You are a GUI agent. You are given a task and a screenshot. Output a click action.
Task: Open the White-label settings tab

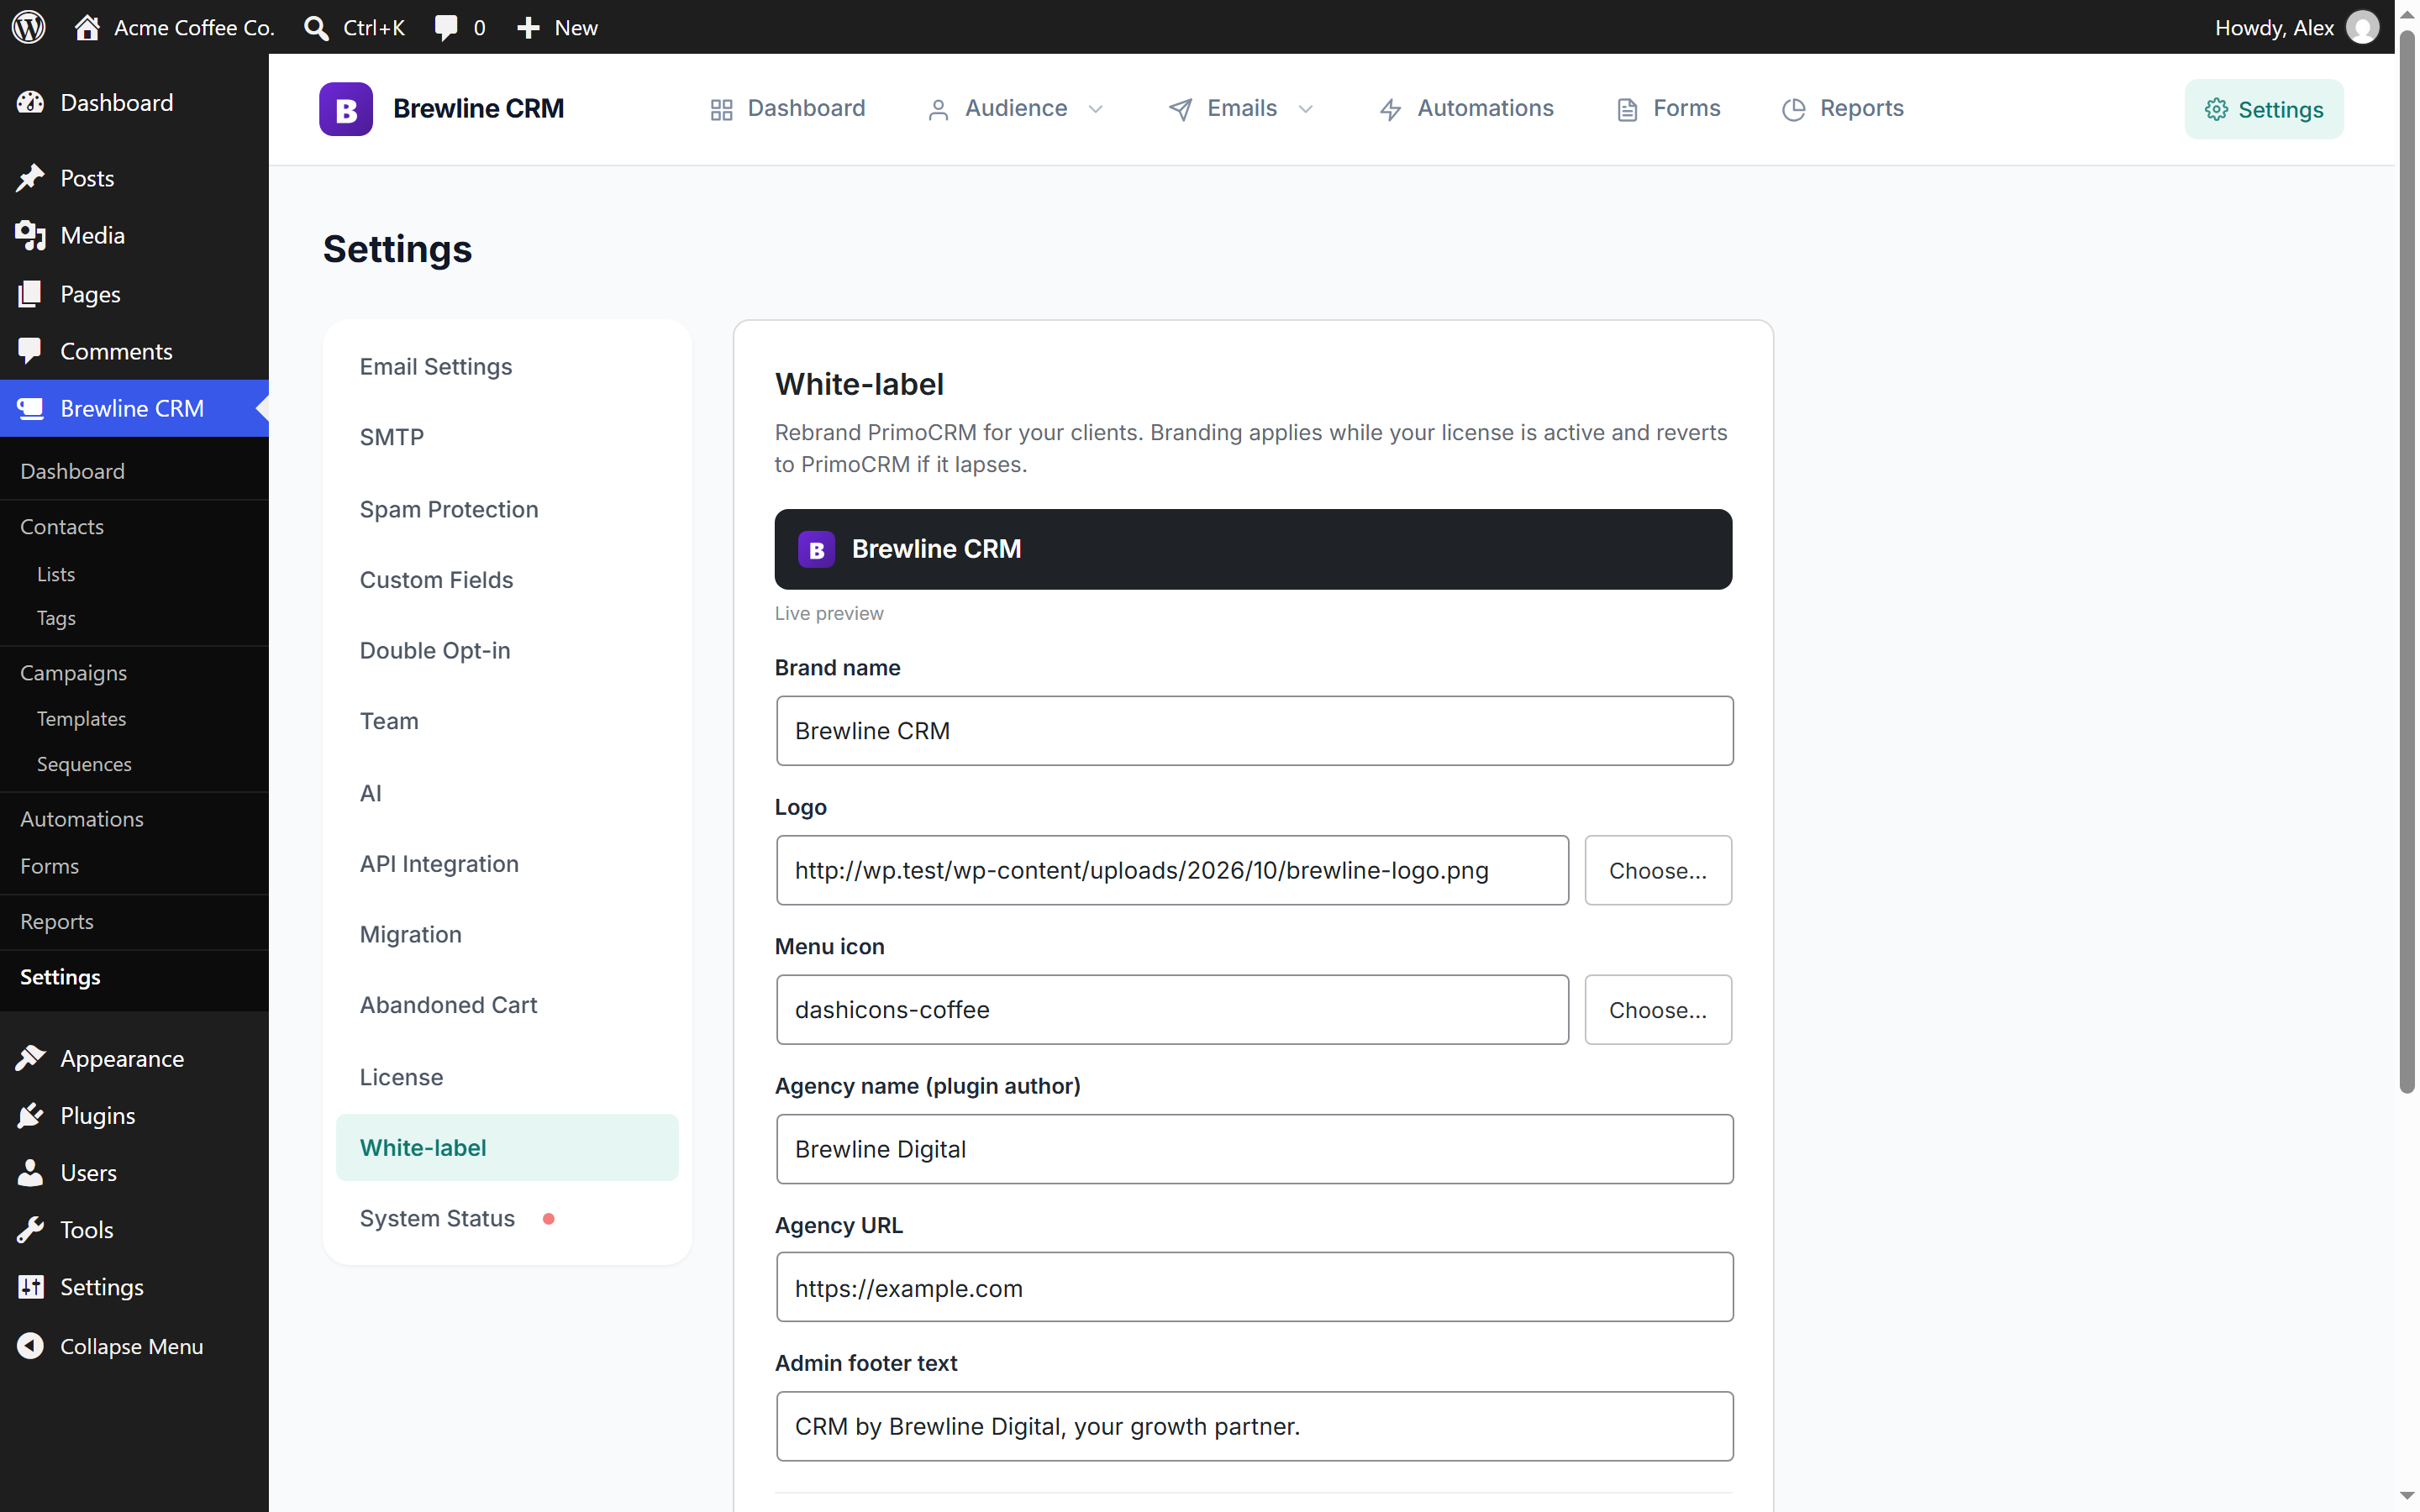pos(507,1147)
